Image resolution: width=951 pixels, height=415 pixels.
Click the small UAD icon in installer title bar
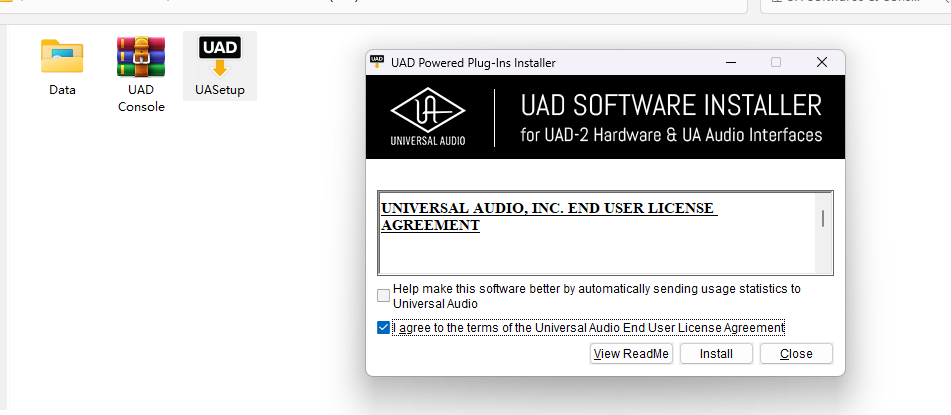(x=377, y=61)
